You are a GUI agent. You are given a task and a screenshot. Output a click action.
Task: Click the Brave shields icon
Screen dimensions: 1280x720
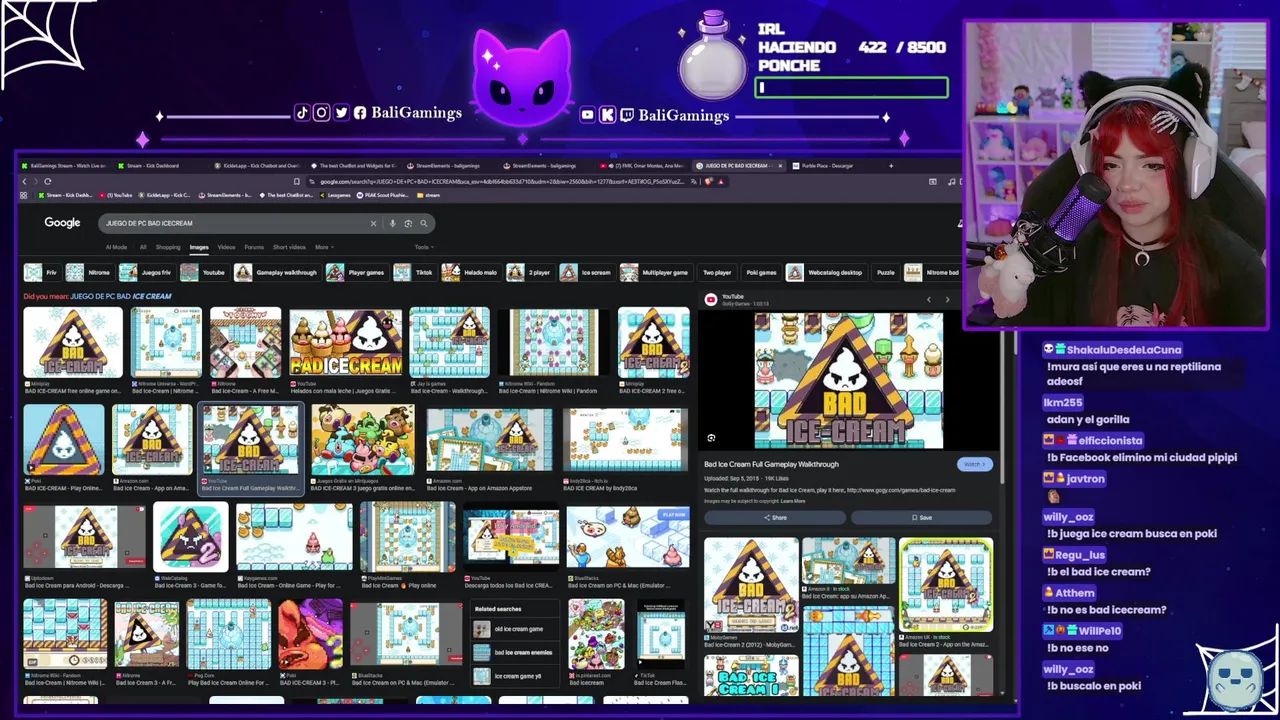(x=708, y=181)
